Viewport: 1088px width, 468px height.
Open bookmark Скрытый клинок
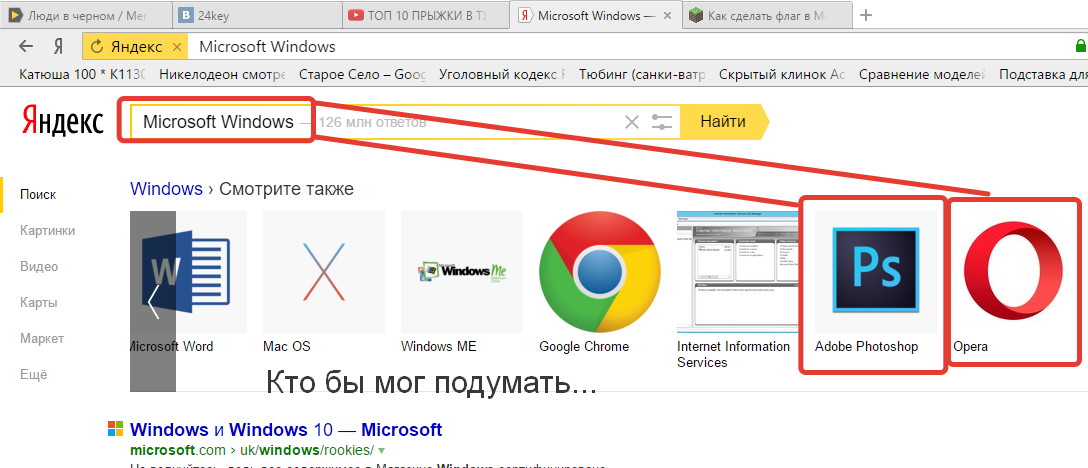(782, 74)
